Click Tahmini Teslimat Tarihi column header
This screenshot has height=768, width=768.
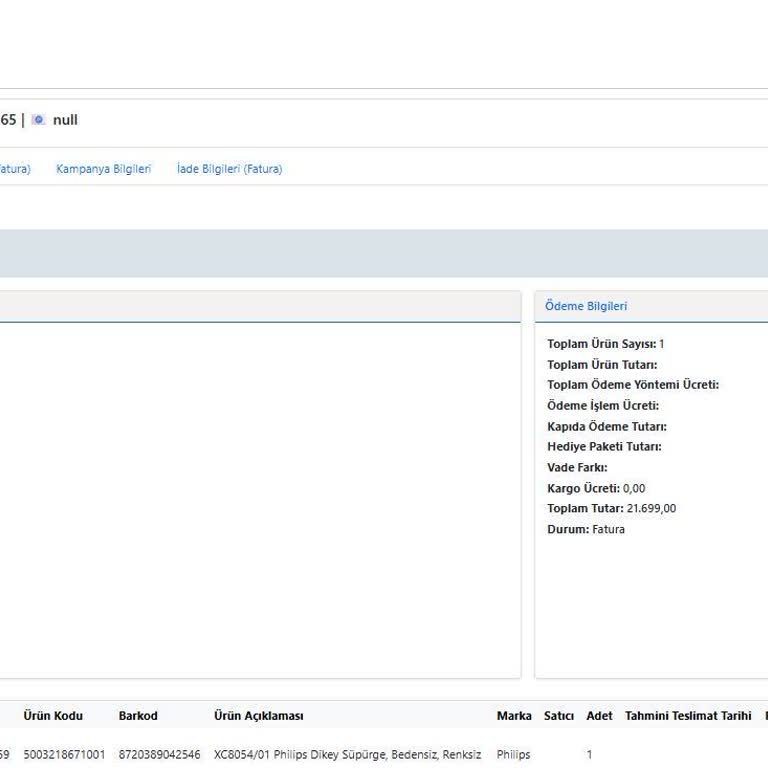[x=687, y=716]
